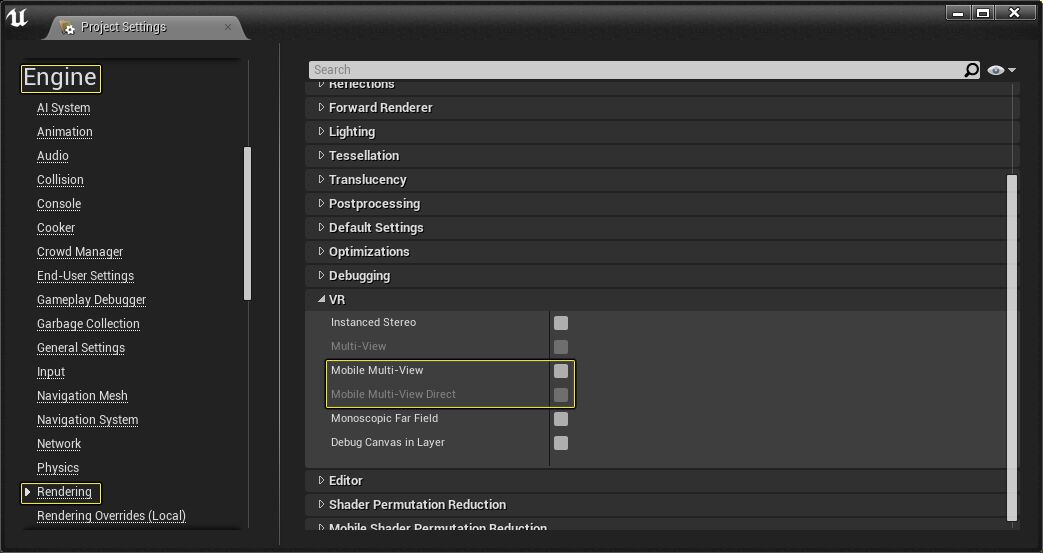Image resolution: width=1043 pixels, height=553 pixels.
Task: Expand the Translucency section
Action: click(321, 179)
